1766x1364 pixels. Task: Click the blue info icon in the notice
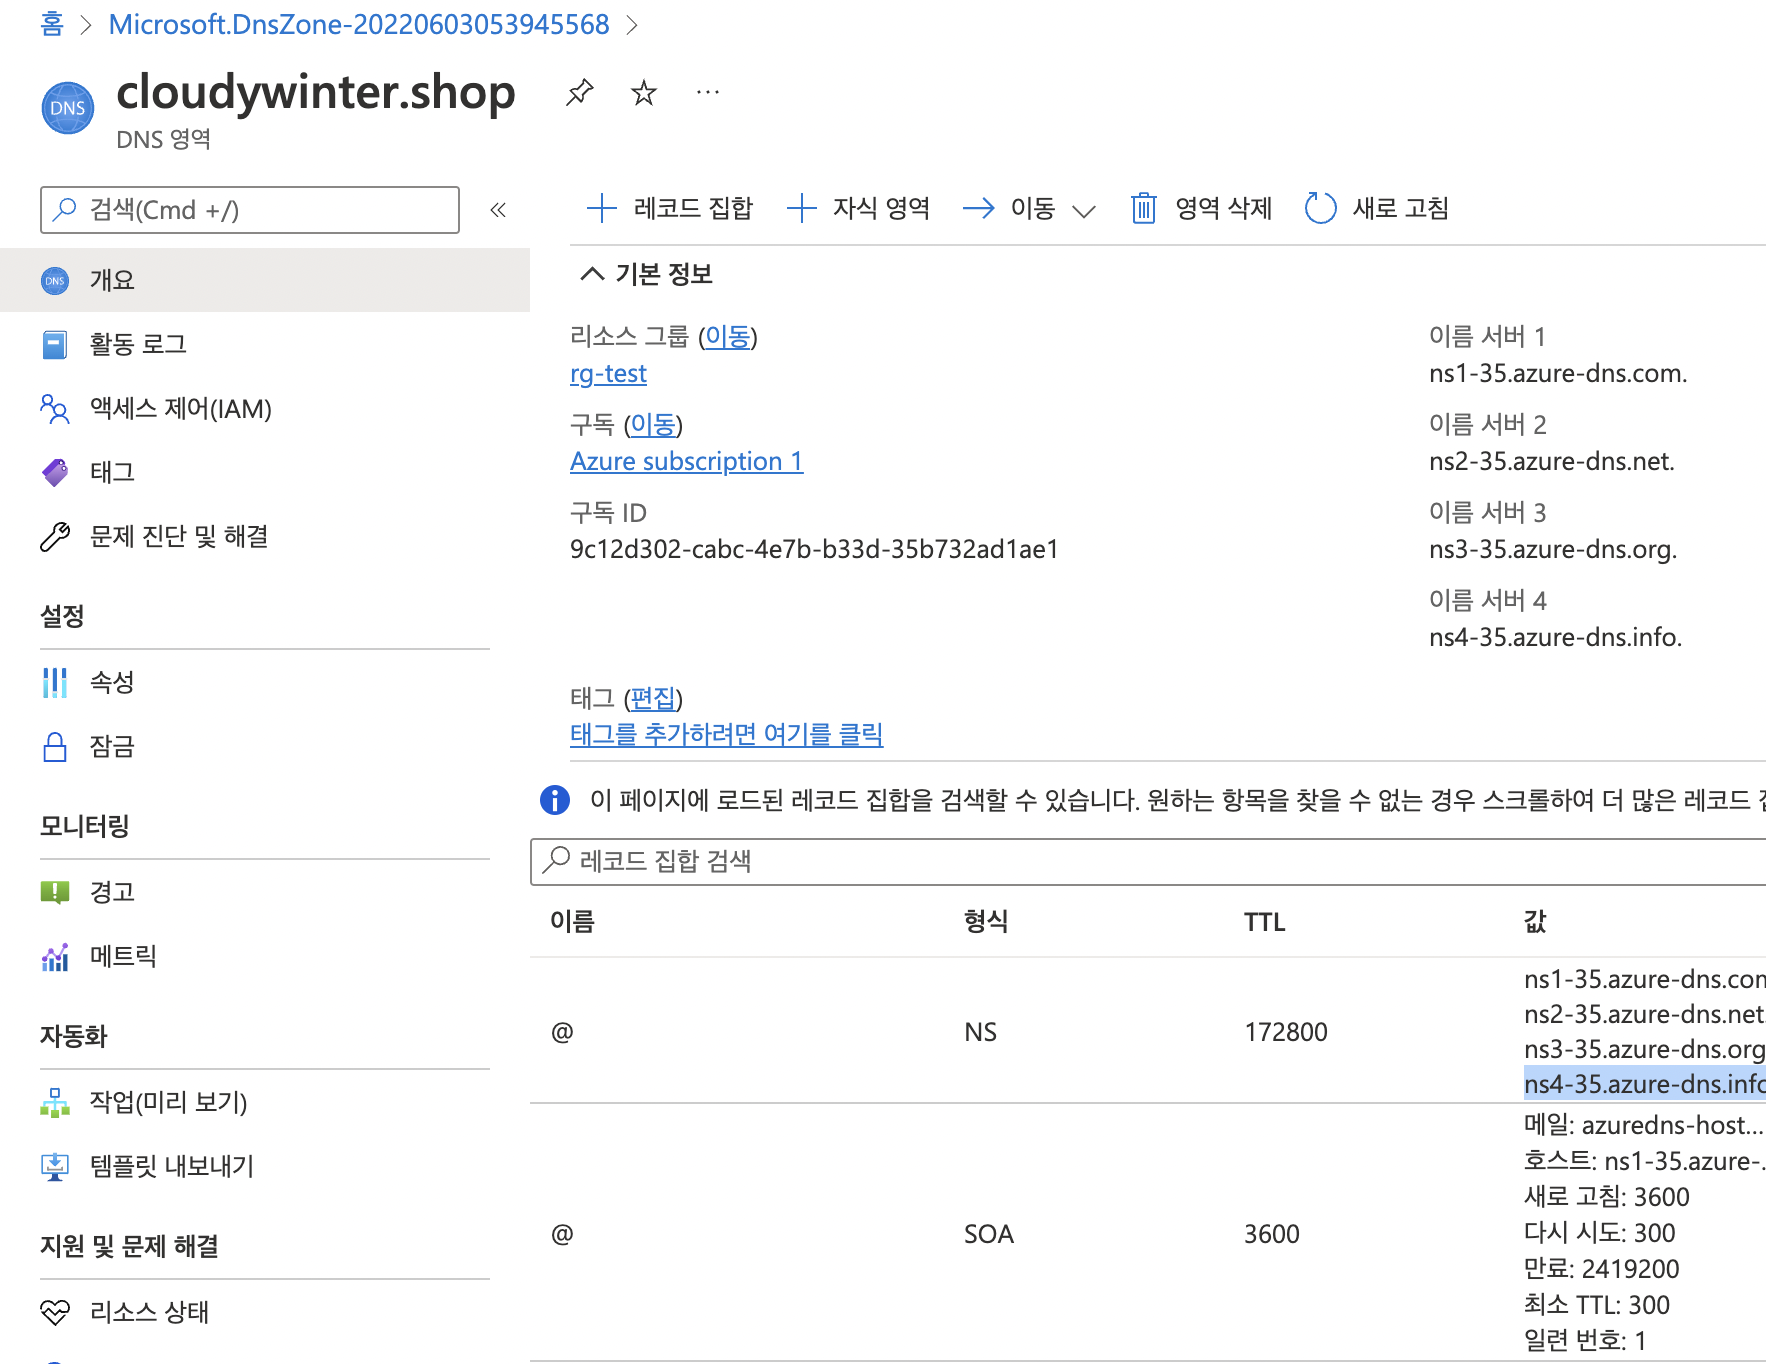554,800
